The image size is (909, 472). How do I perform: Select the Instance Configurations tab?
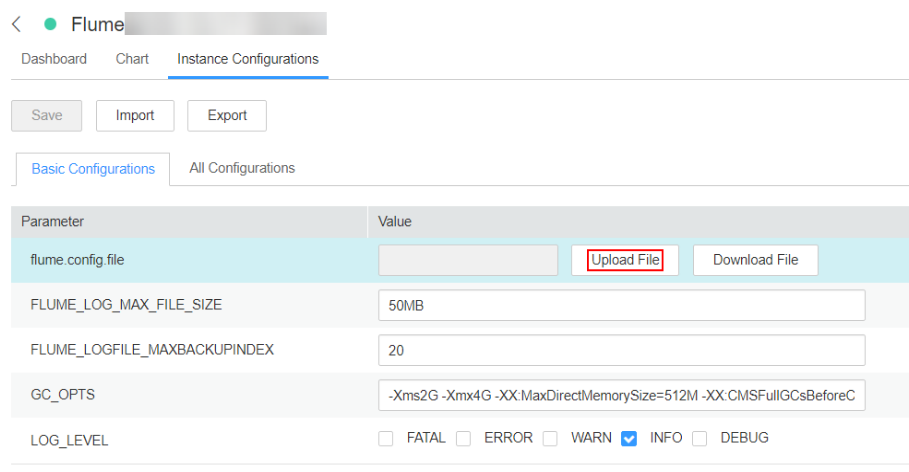[248, 59]
